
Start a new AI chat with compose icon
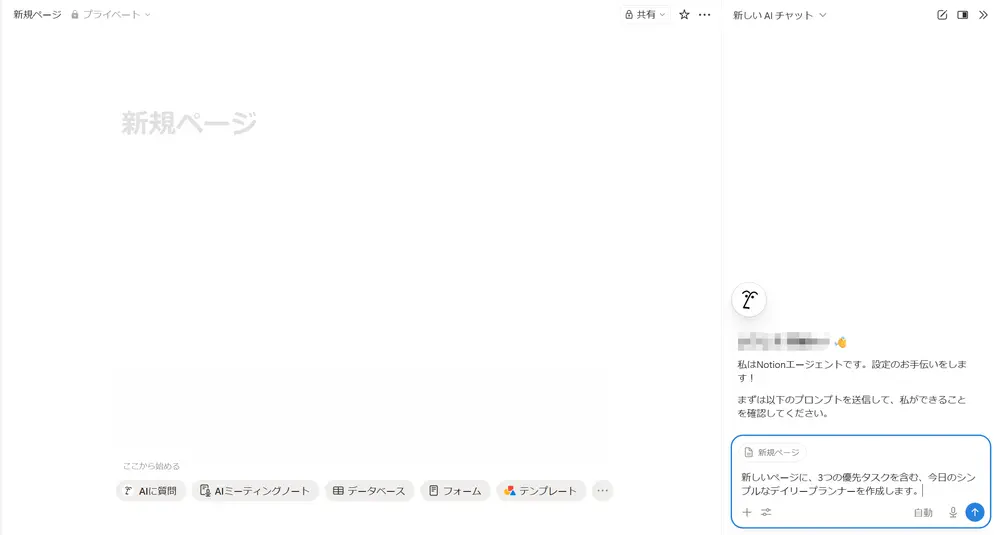942,15
